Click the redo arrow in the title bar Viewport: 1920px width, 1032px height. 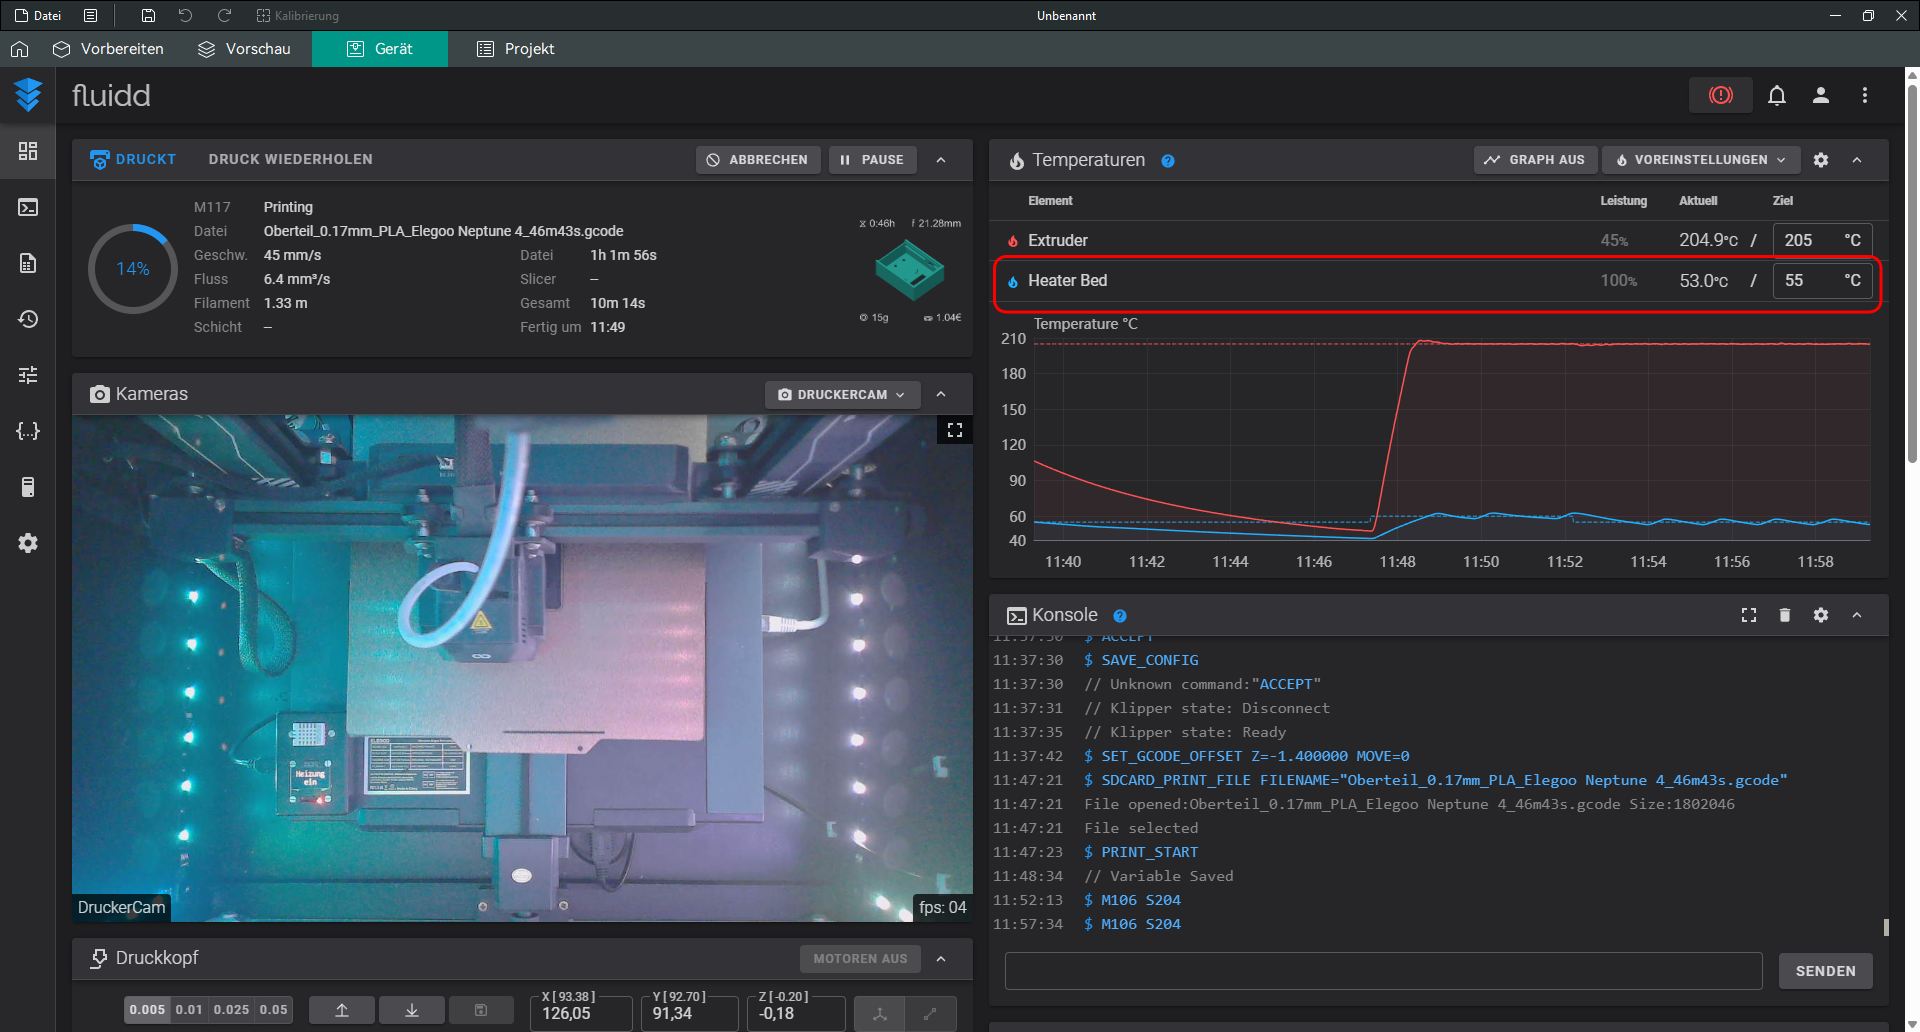tap(224, 16)
